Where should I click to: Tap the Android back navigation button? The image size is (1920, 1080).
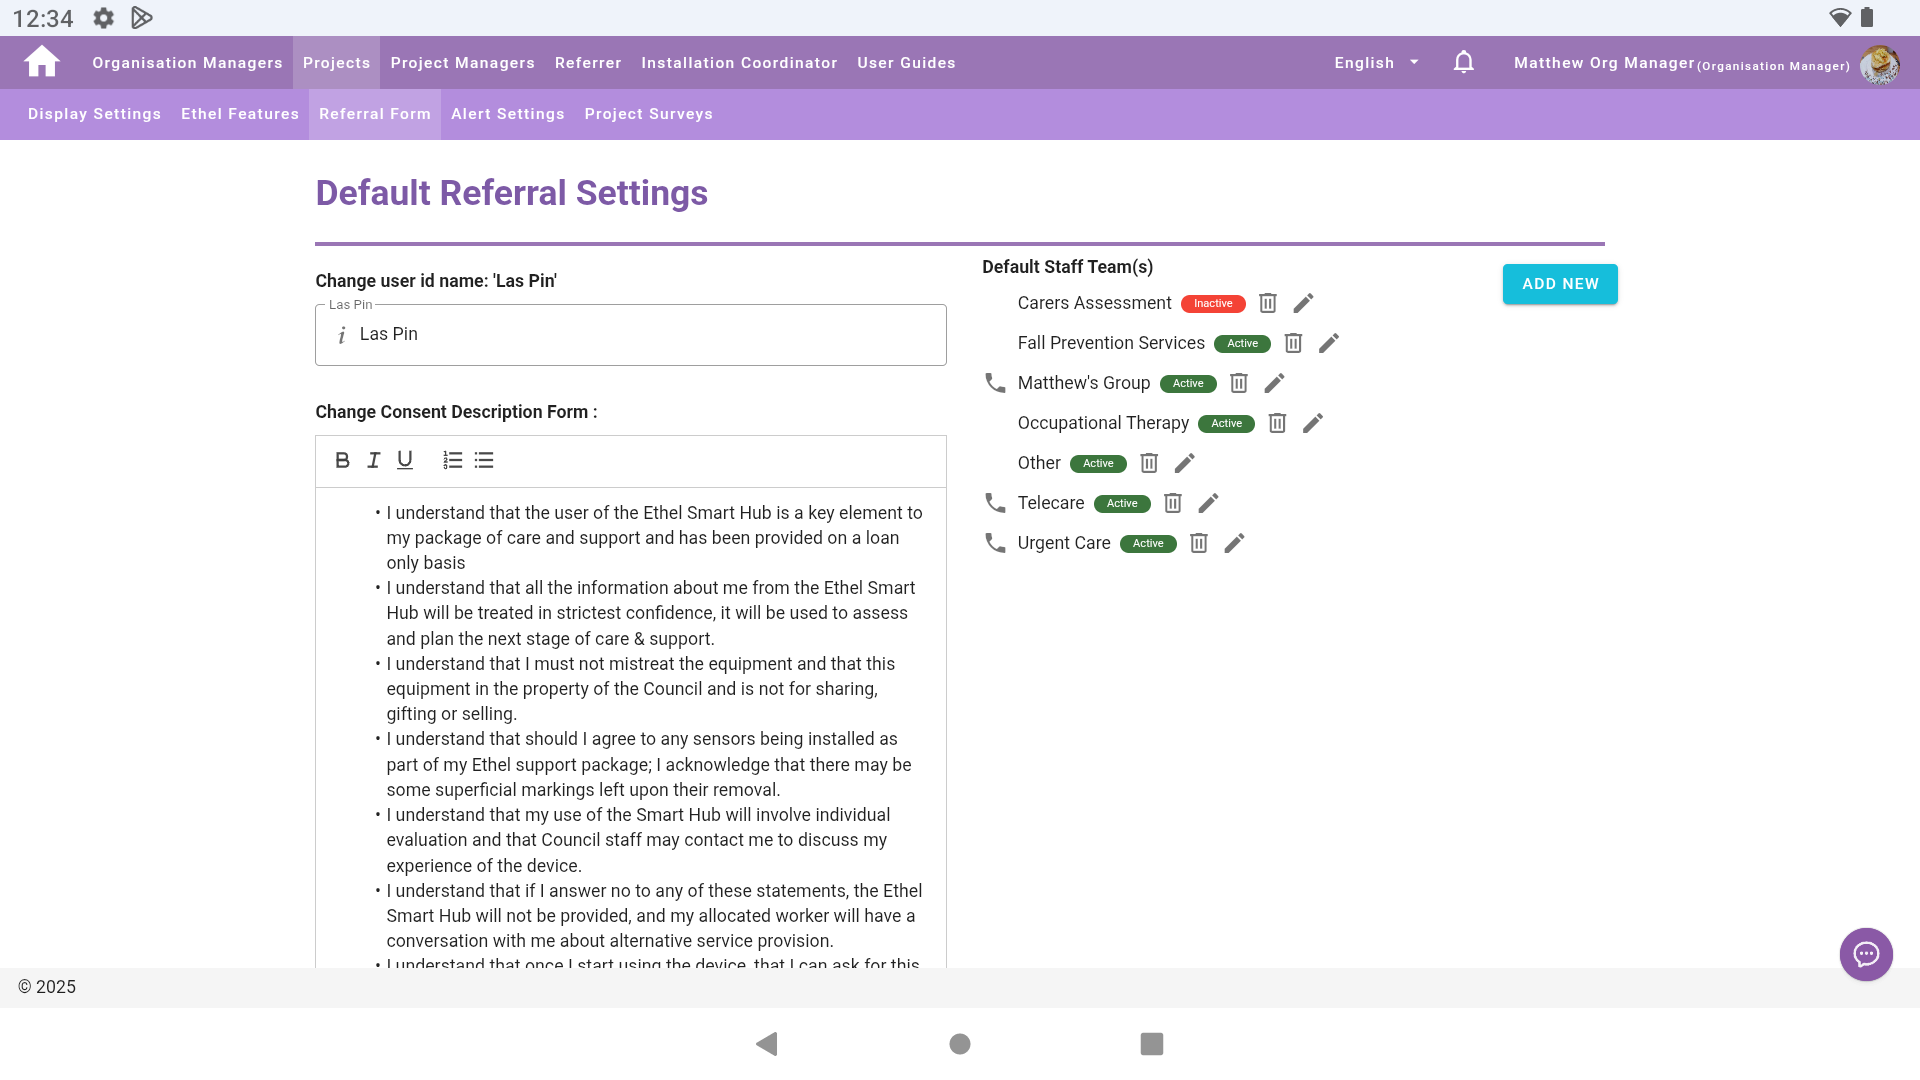pos(767,1044)
